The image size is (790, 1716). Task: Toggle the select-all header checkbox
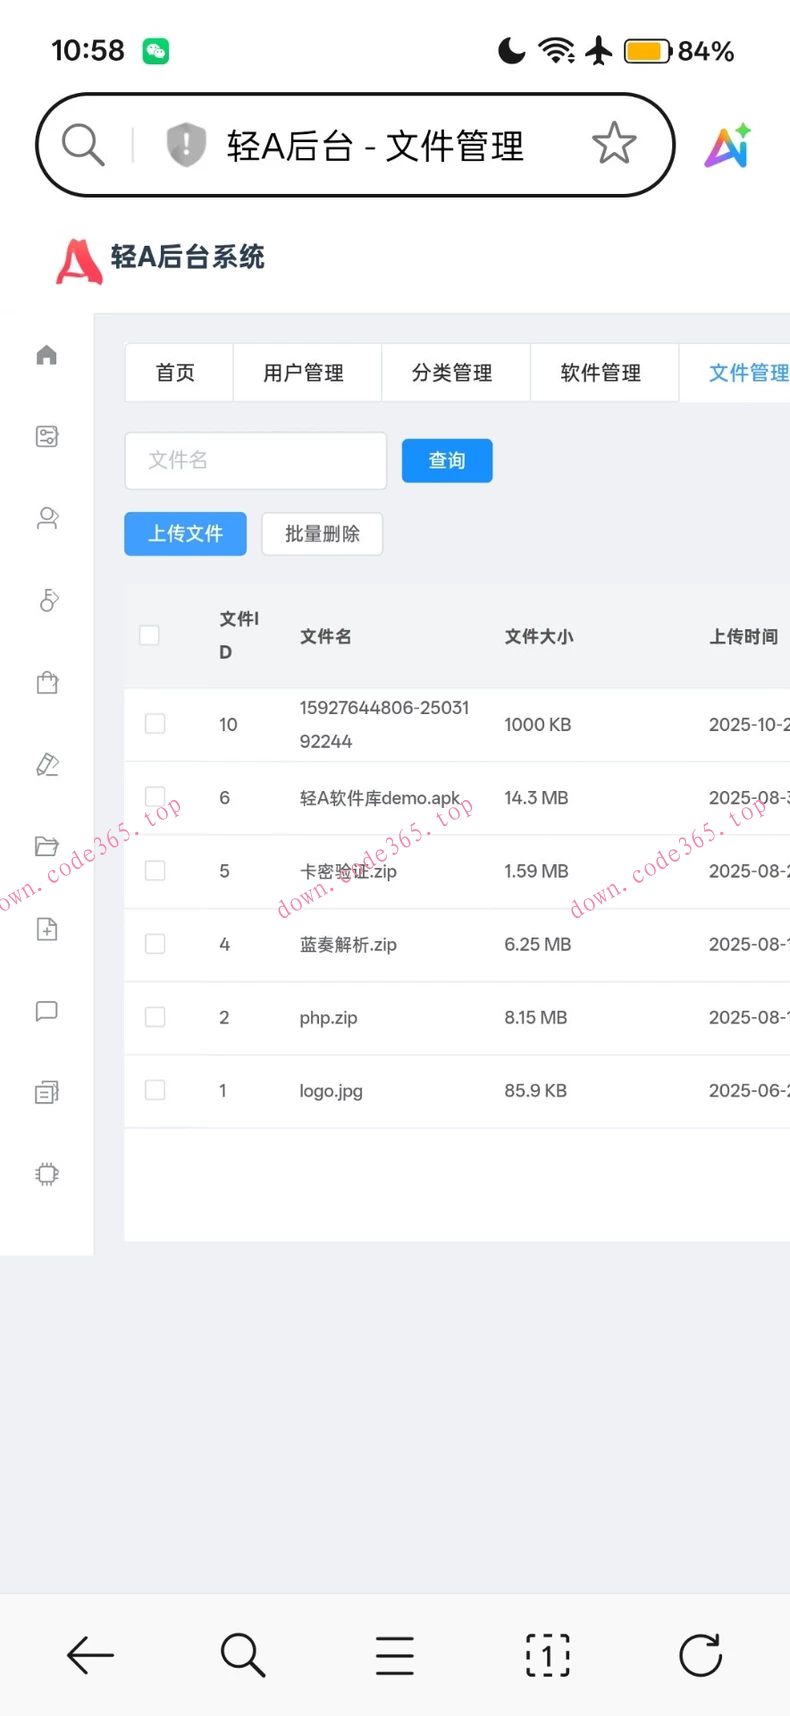pos(150,635)
